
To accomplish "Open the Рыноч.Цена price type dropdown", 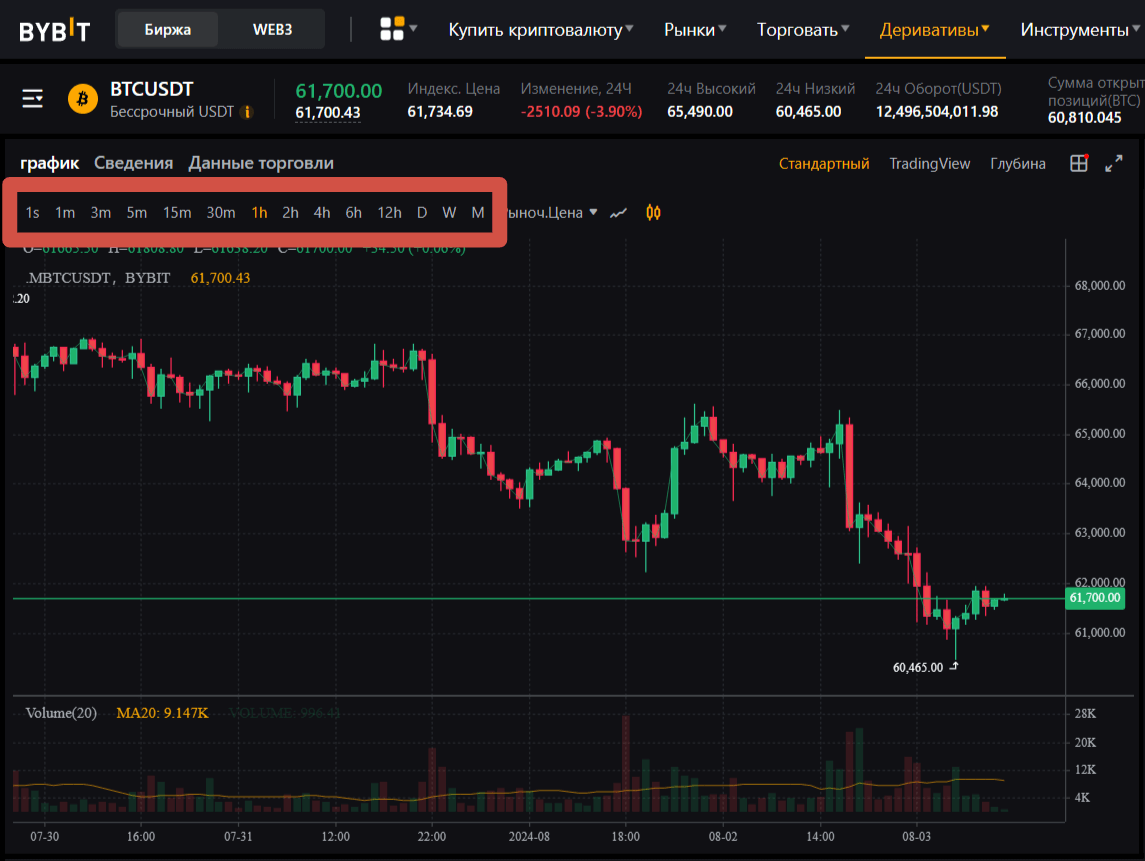I will tap(551, 213).
